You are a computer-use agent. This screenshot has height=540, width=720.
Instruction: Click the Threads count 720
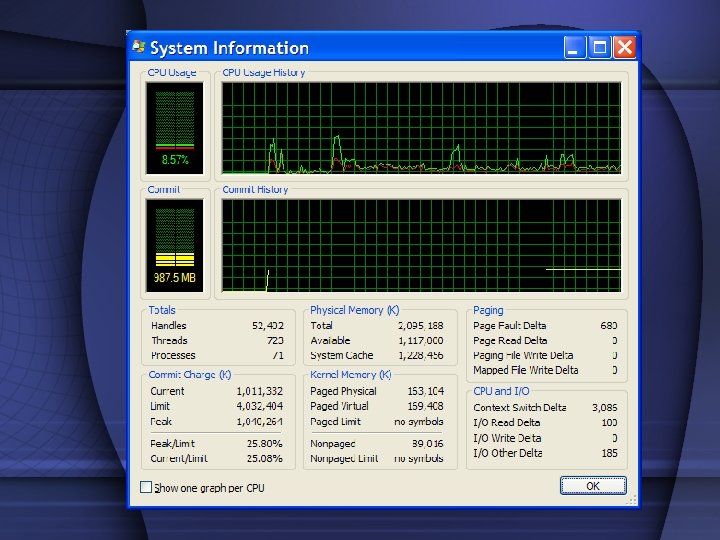[275, 340]
